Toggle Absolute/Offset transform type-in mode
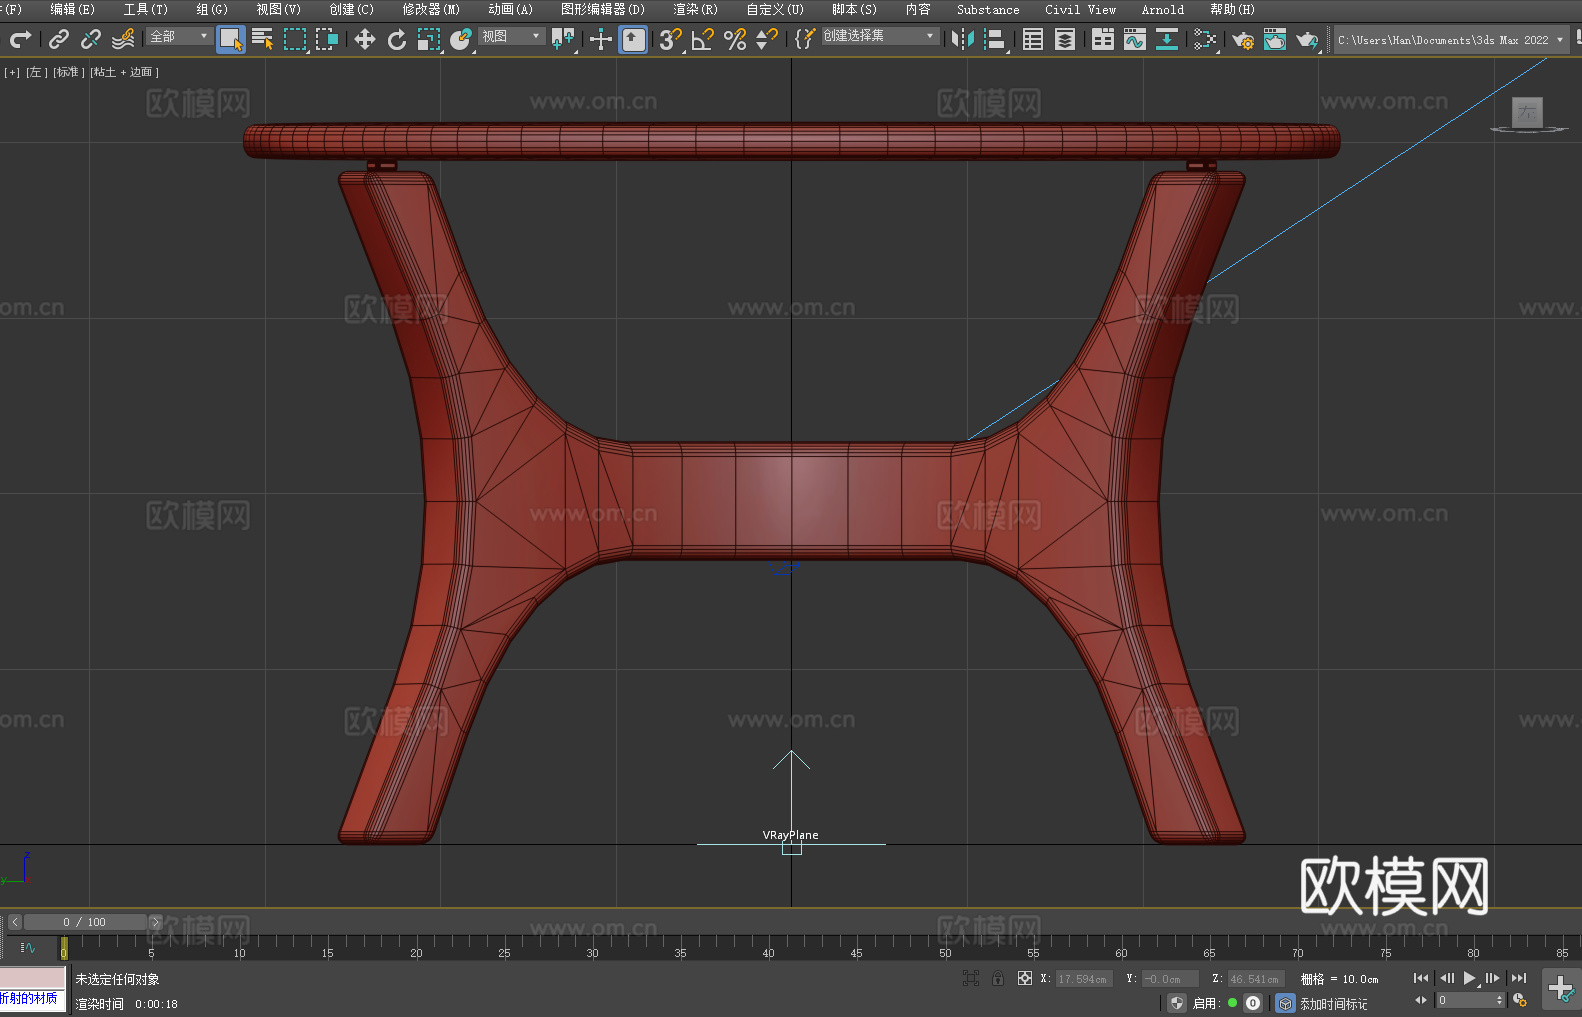1582x1017 pixels. coord(1025,978)
